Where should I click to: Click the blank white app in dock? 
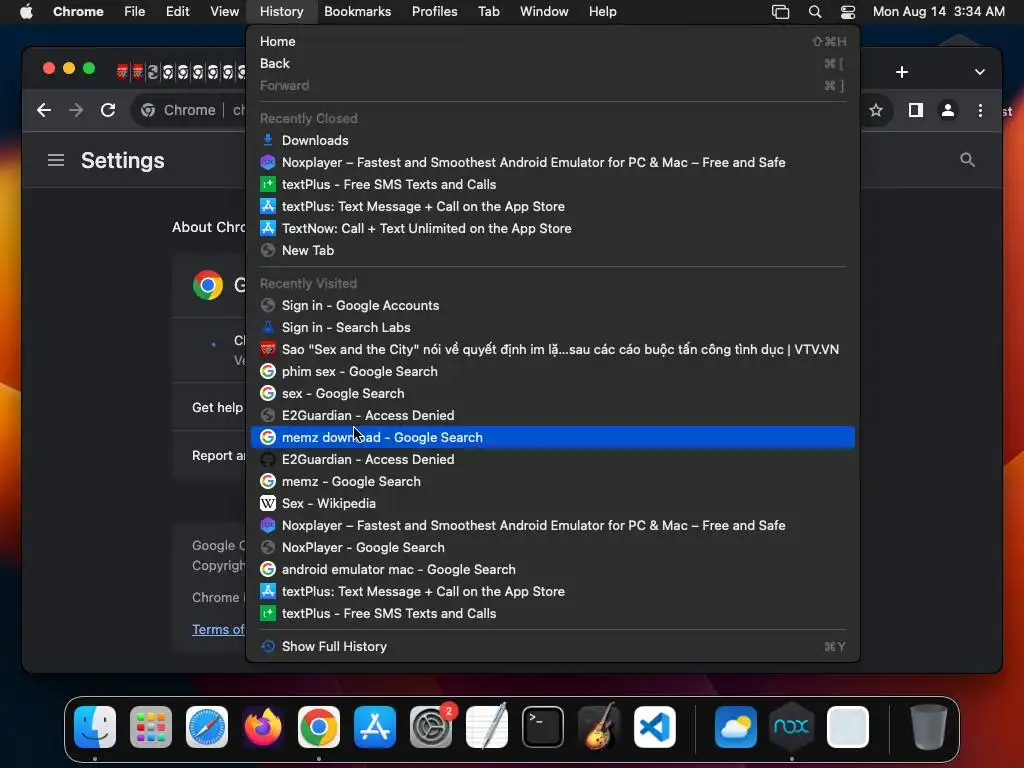click(848, 726)
